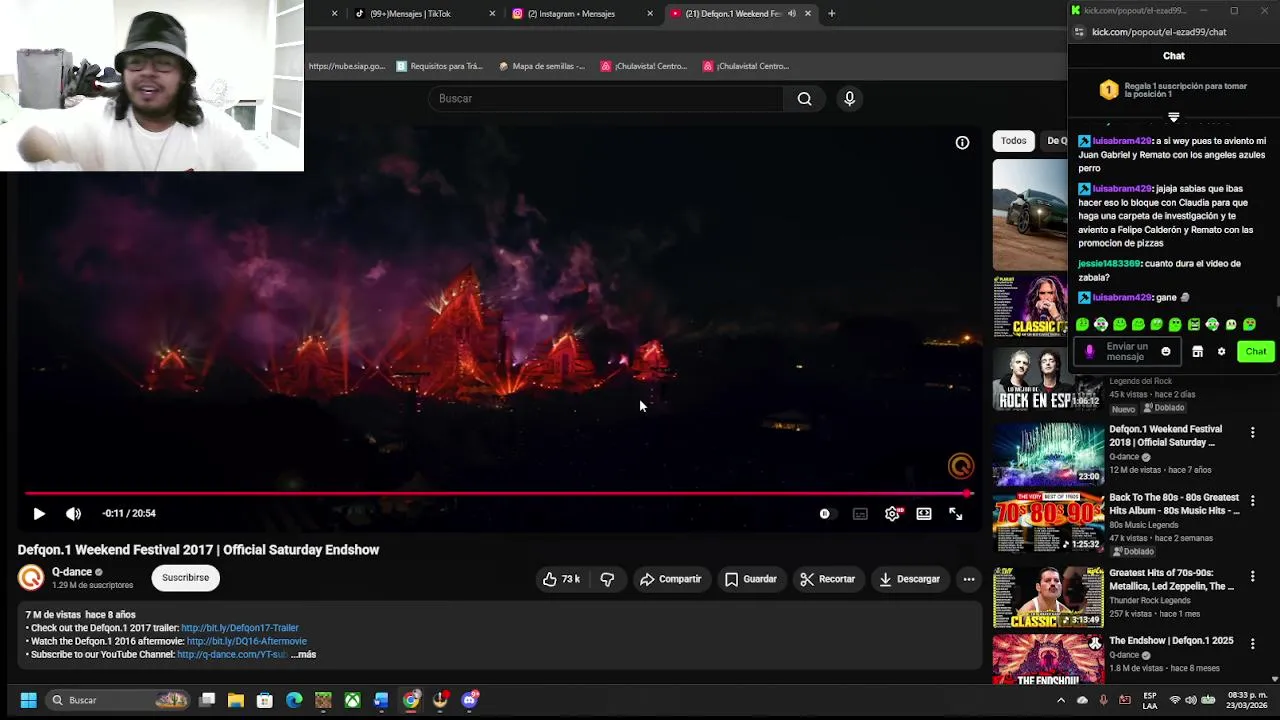Open Discord from the taskbar
Image resolution: width=1280 pixels, height=720 pixels.
point(469,700)
